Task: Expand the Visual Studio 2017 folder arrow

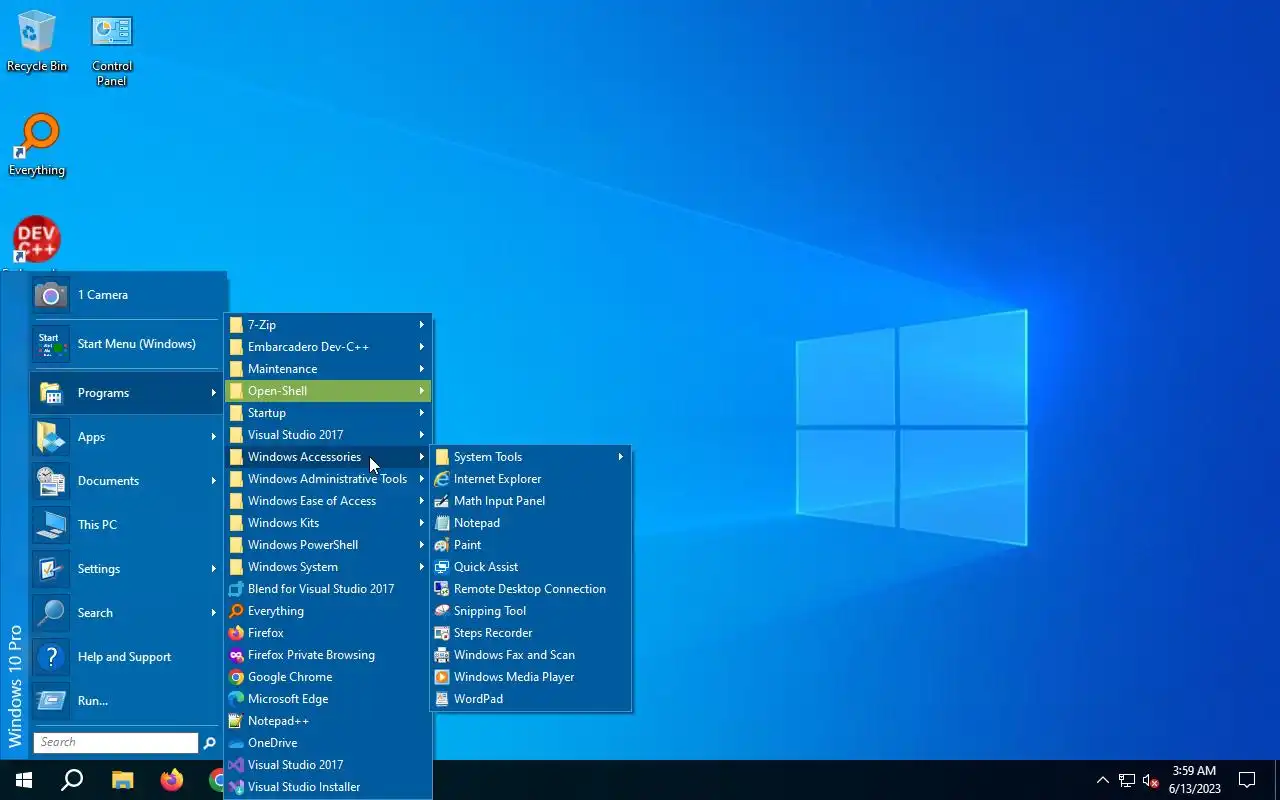Action: click(x=422, y=435)
